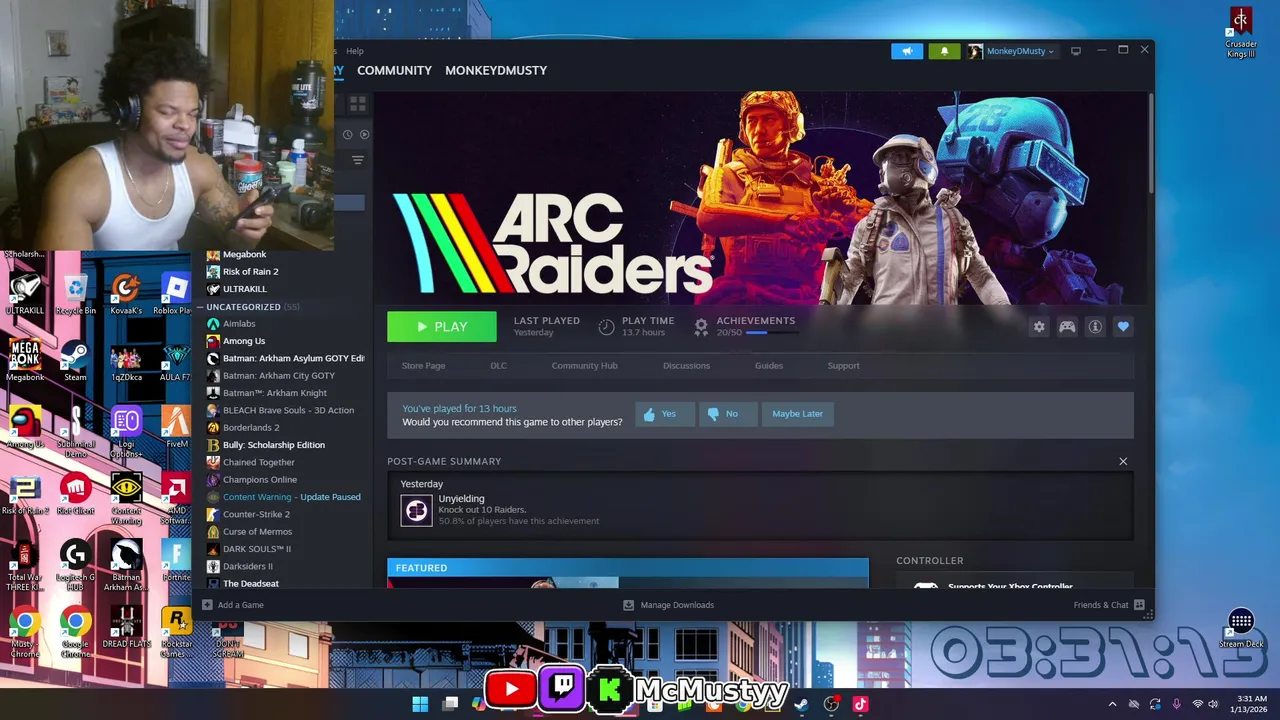
Task: Toggle ARC Raiders favorite heart
Action: [x=1123, y=327]
